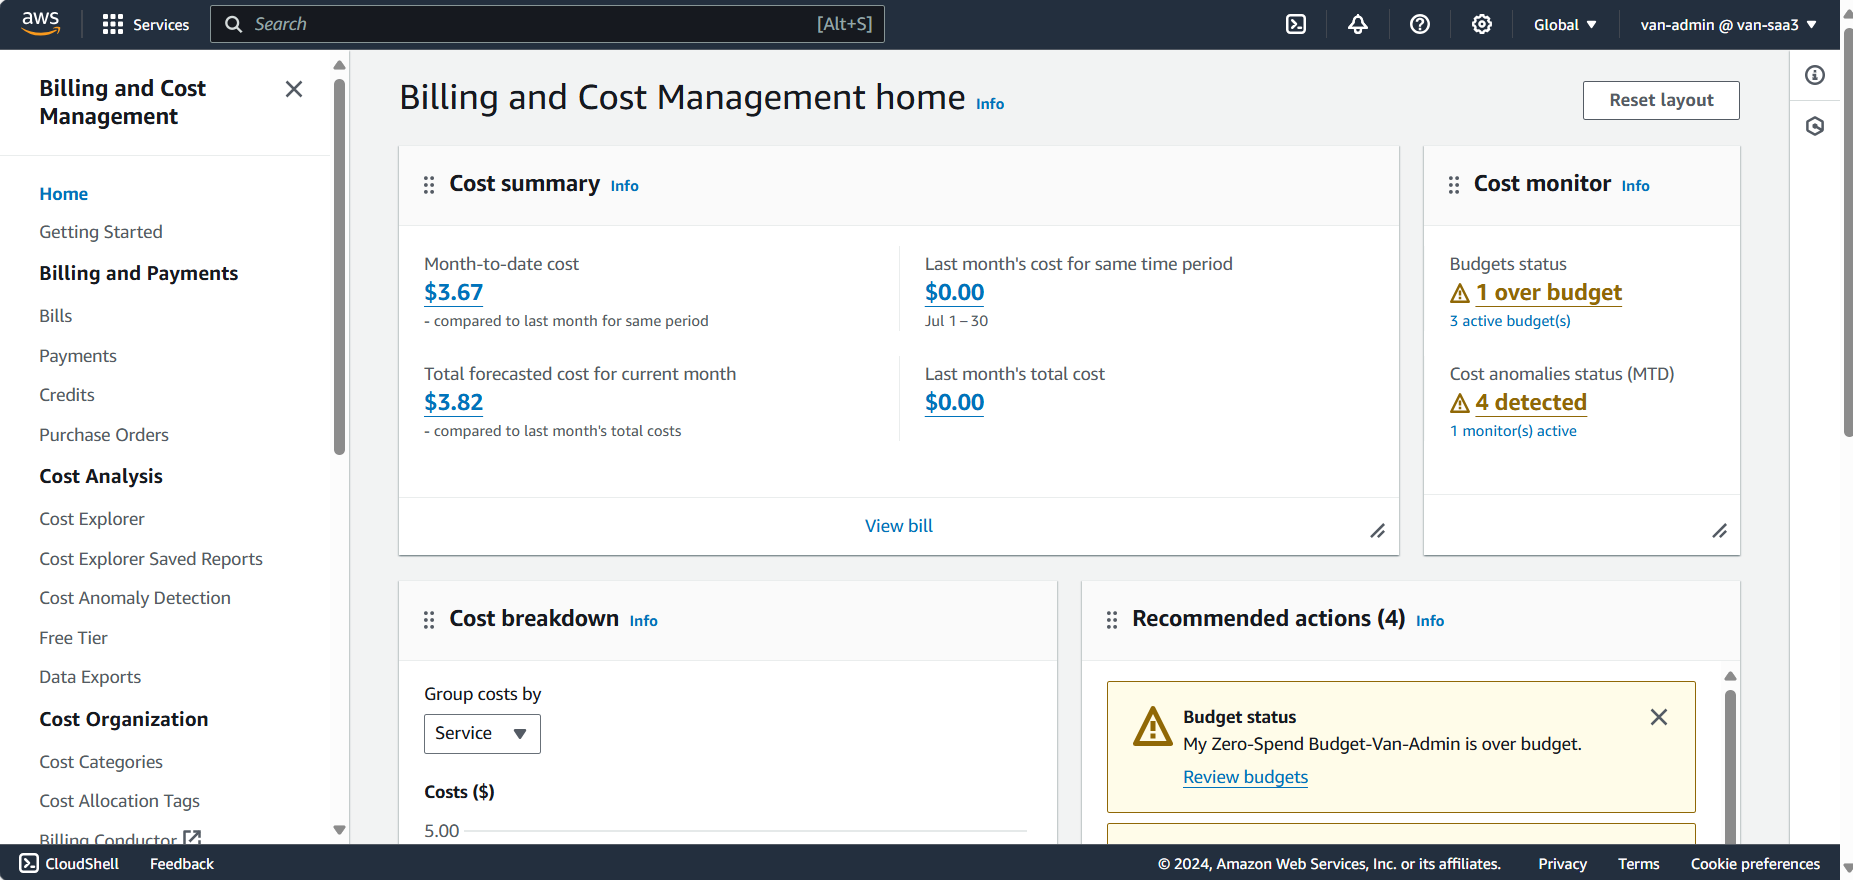This screenshot has height=880, width=1853.
Task: Open Info link for Cost summary
Action: click(x=625, y=186)
